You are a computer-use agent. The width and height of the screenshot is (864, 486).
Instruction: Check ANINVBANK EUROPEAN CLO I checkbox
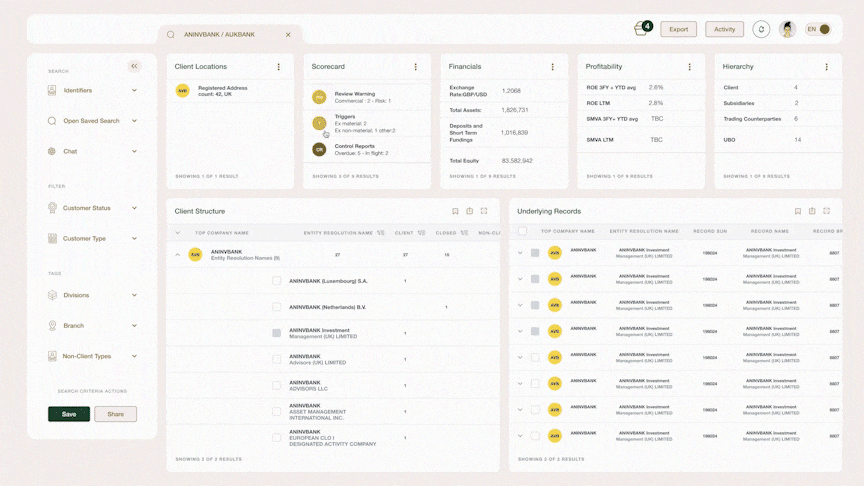277,438
